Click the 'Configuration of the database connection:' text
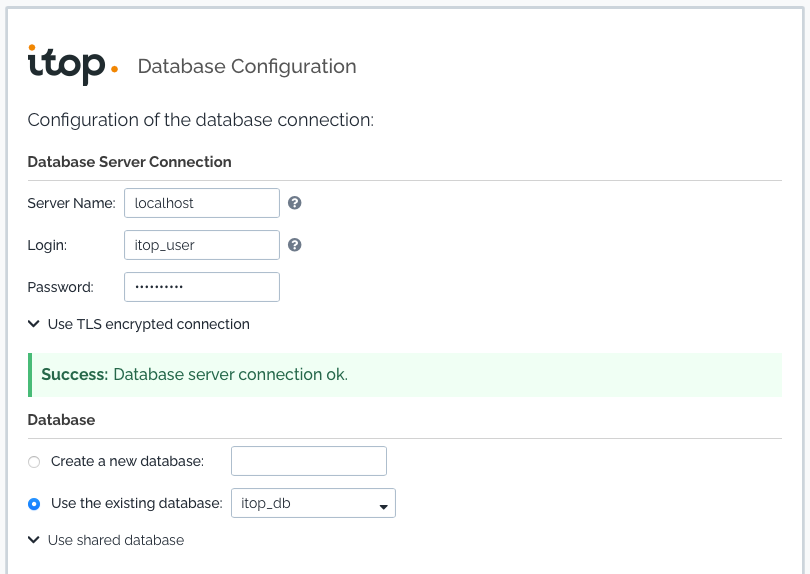810x574 pixels. (200, 120)
